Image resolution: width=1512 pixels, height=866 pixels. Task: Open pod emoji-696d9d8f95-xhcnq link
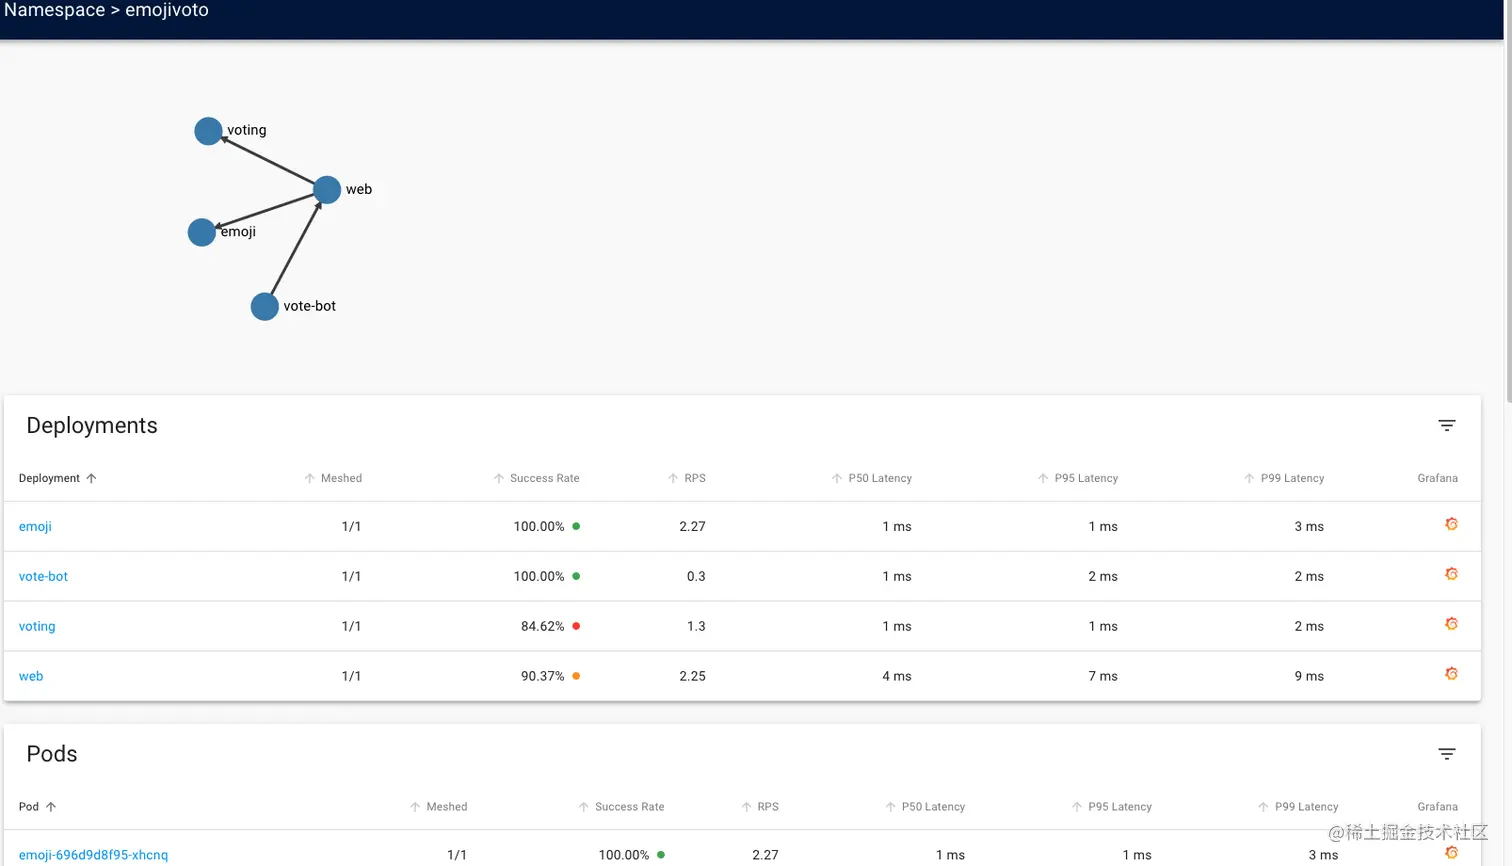[x=93, y=855]
